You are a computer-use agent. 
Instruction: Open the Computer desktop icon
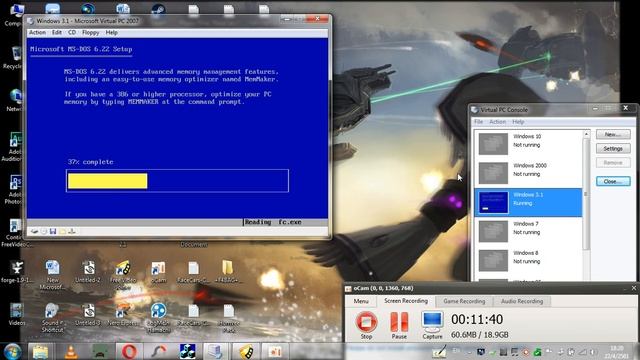click(16, 14)
